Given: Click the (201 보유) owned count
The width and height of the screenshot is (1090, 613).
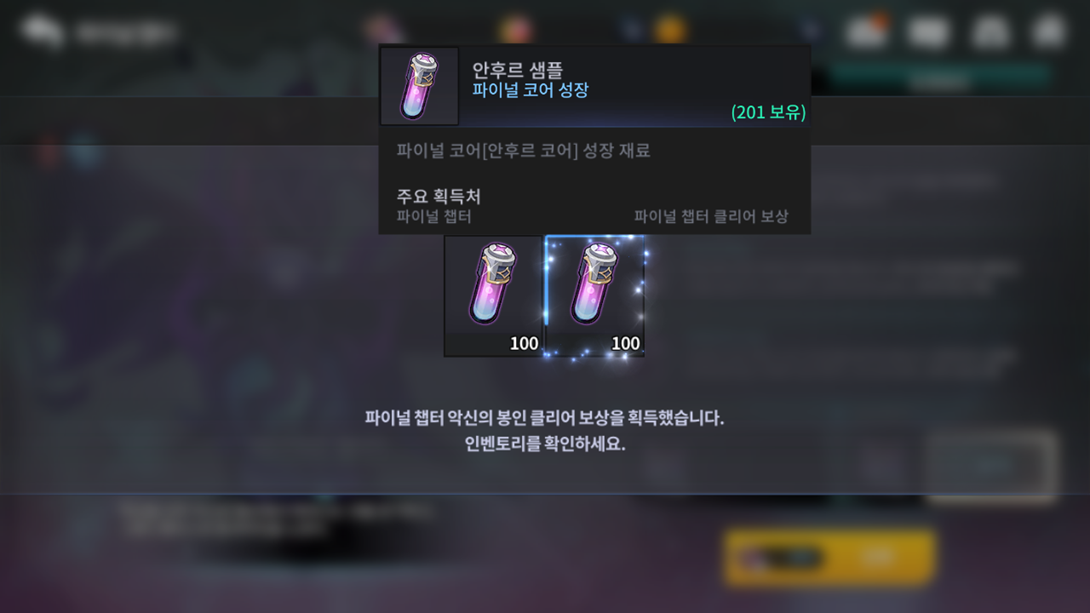Looking at the screenshot, I should 768,112.
